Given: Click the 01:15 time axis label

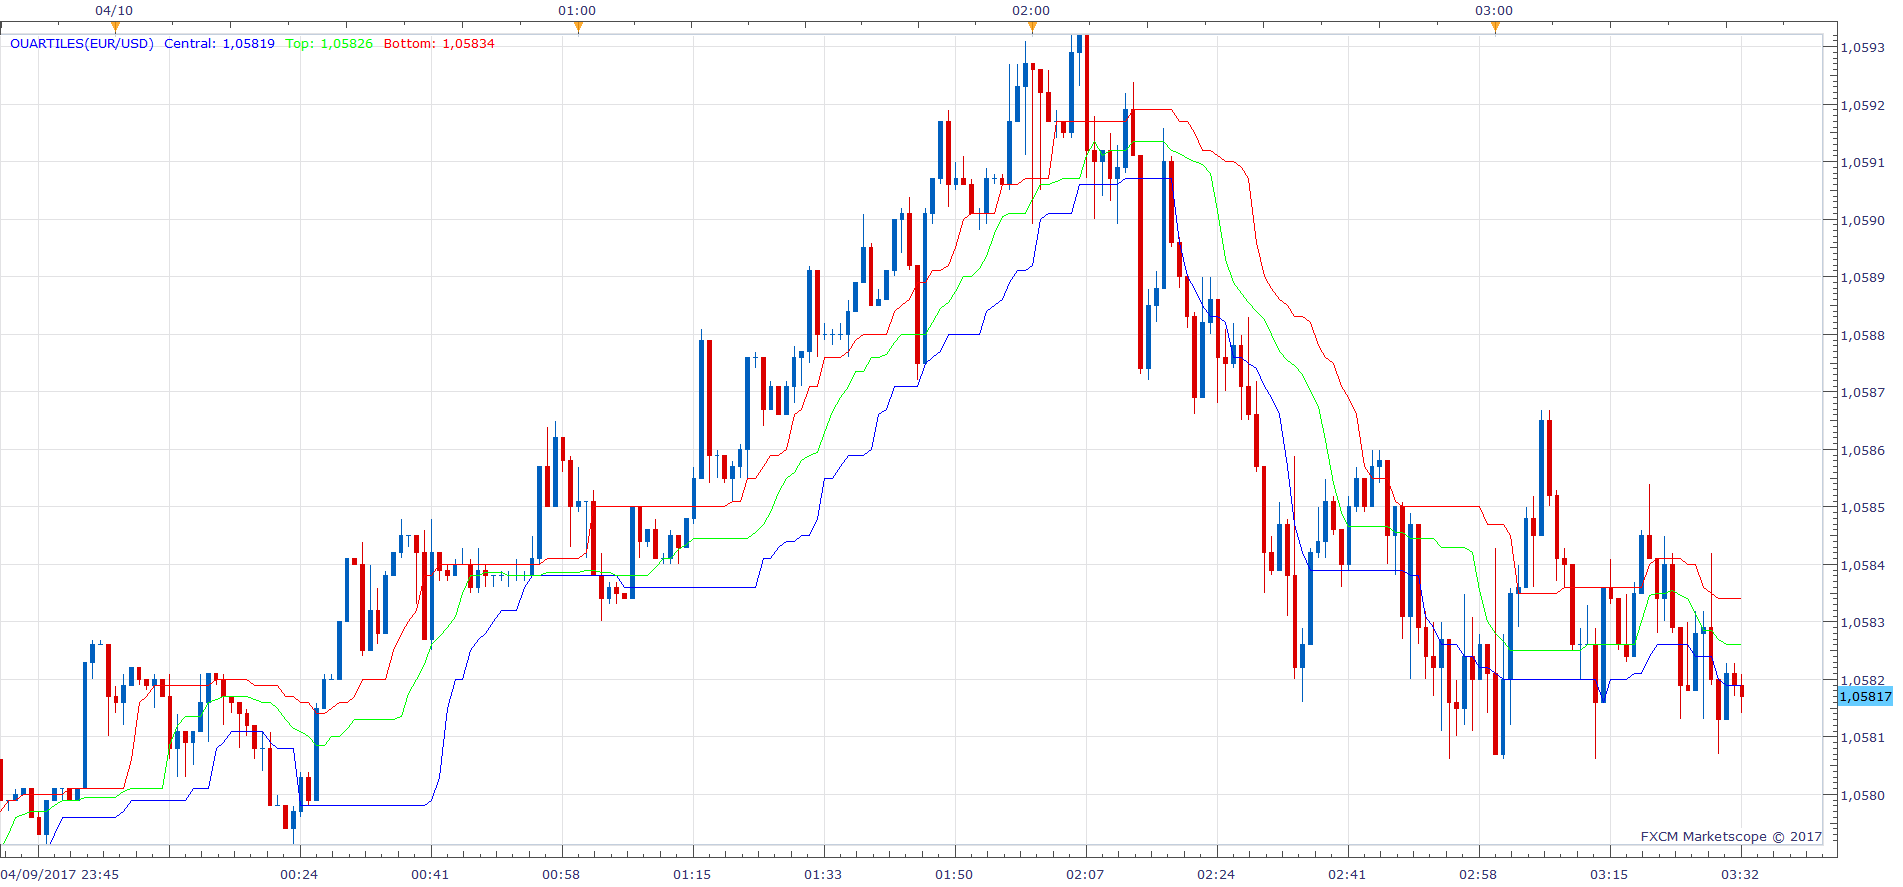Looking at the screenshot, I should pyautogui.click(x=692, y=874).
